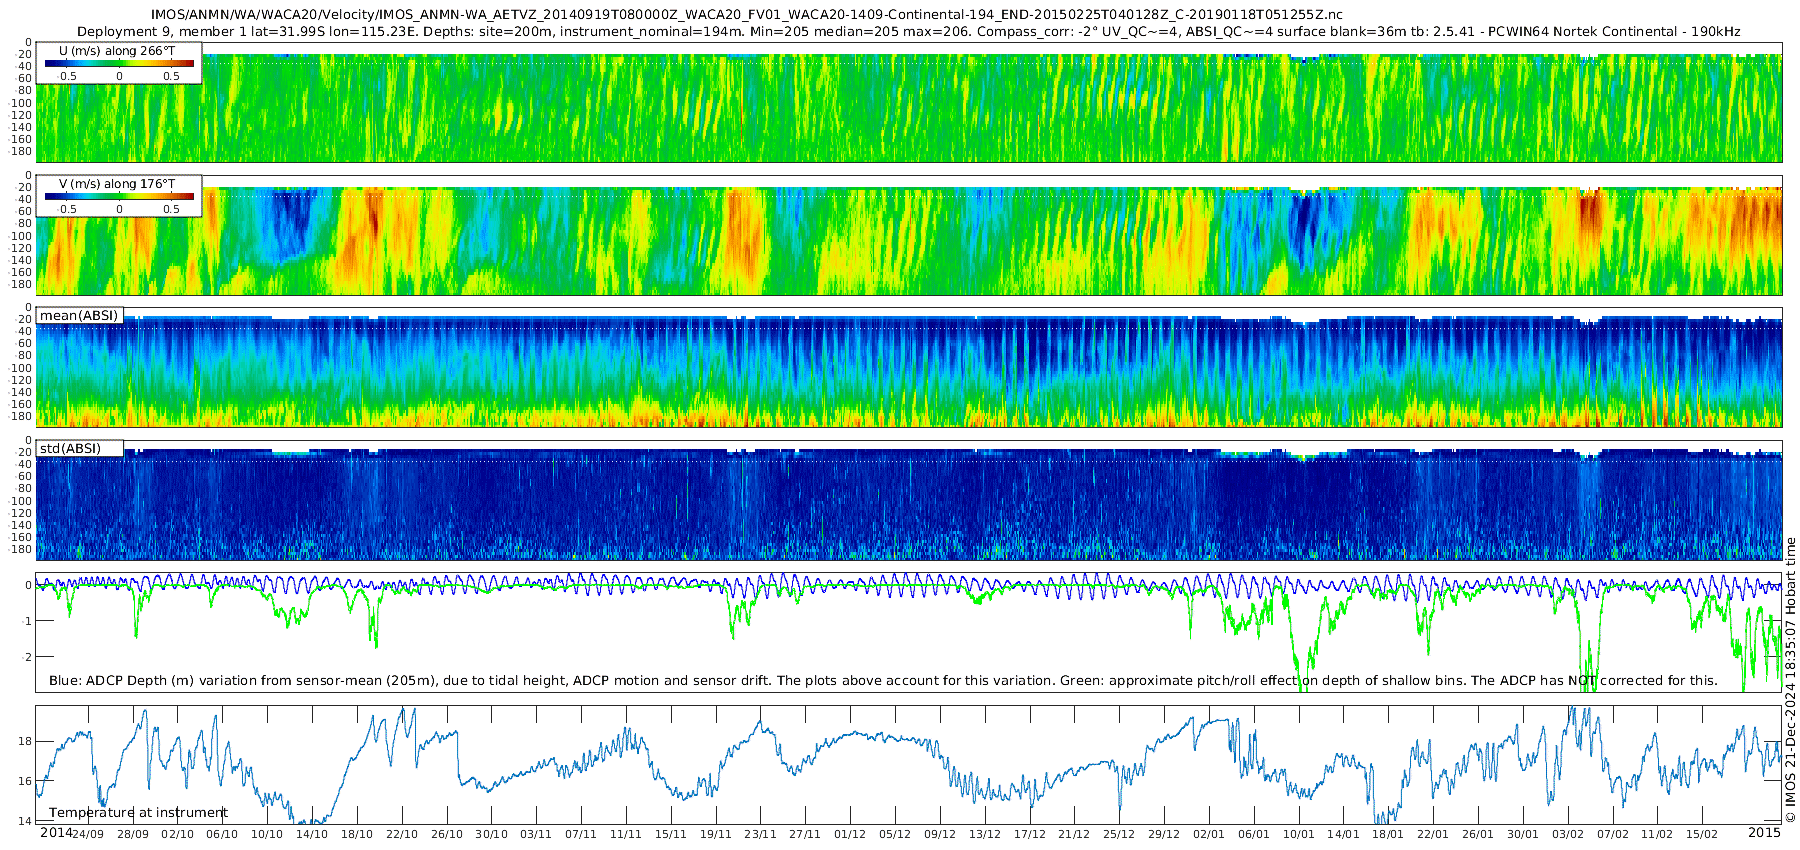Click the '26/10' date tick
The image size is (1800, 850).
[x=447, y=834]
